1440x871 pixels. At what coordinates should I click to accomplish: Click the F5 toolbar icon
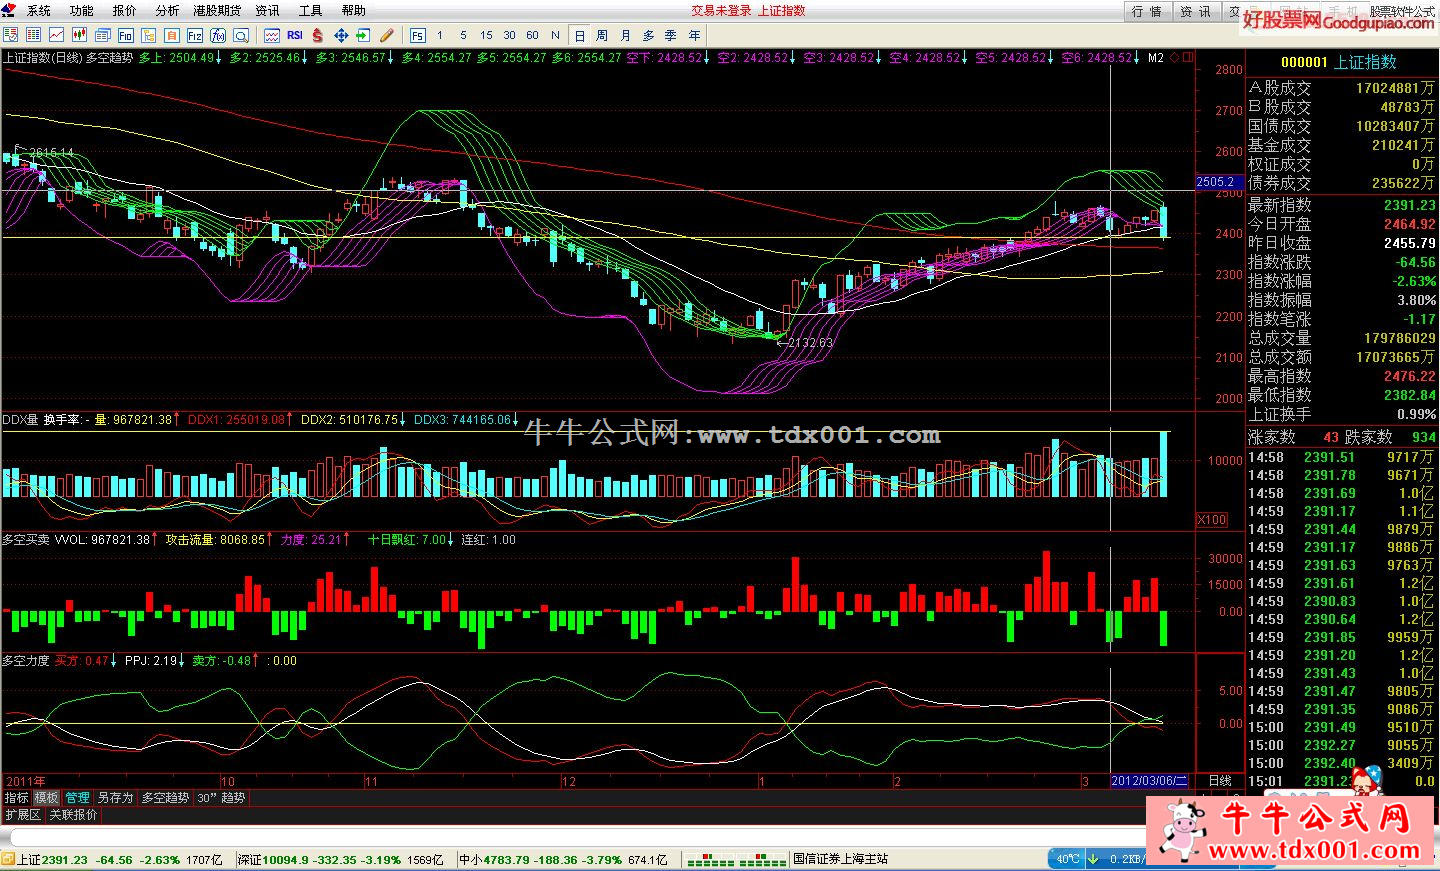(x=418, y=35)
